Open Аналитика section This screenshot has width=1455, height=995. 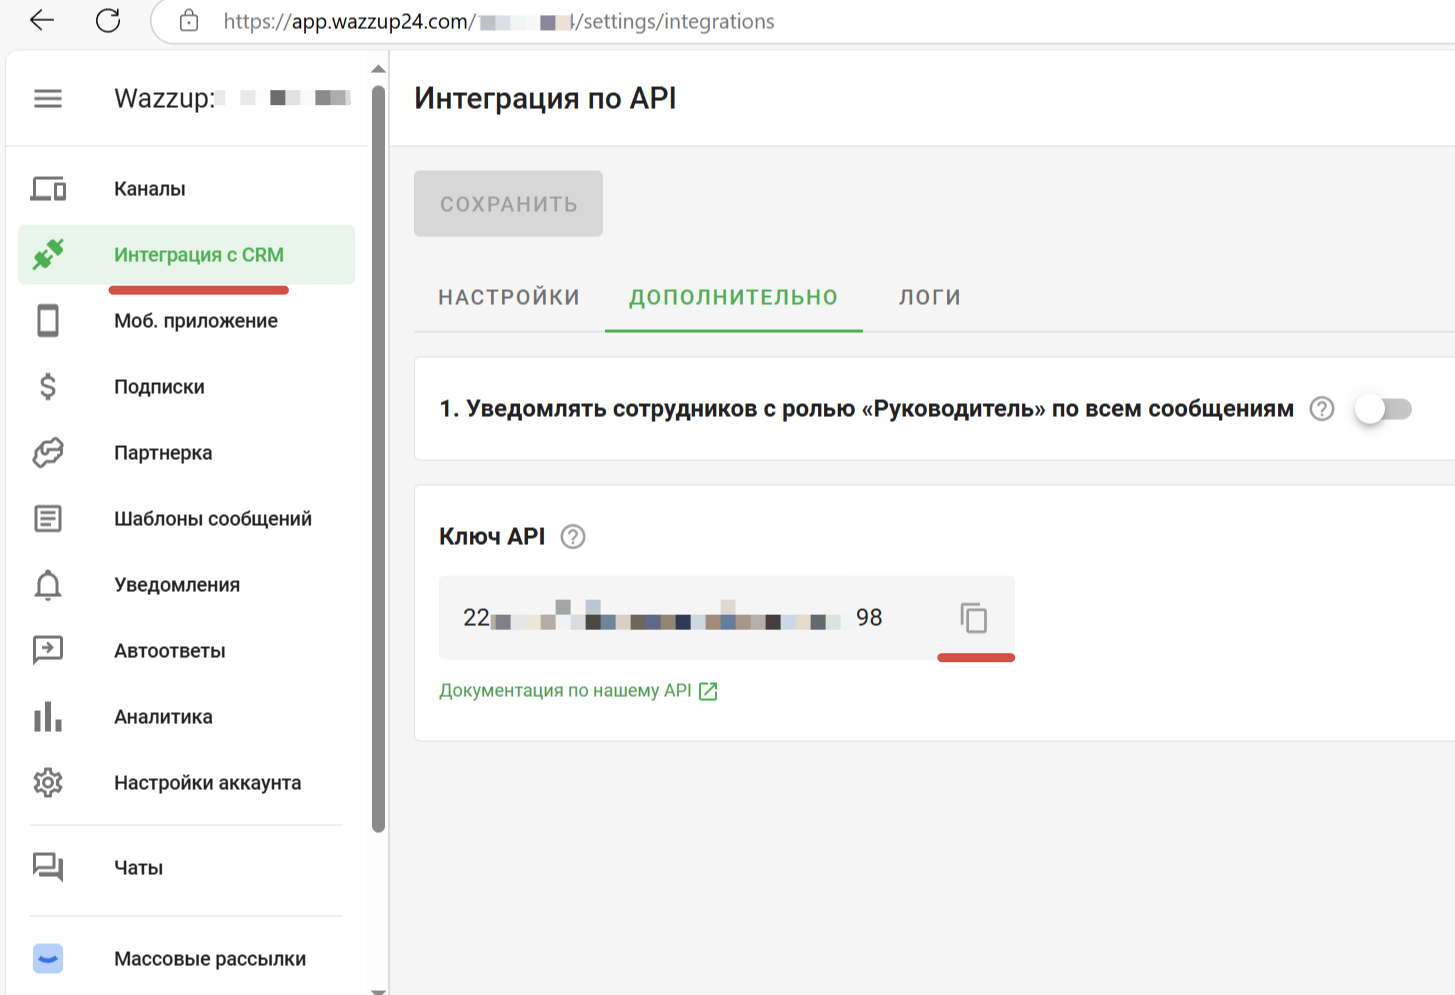coord(186,716)
